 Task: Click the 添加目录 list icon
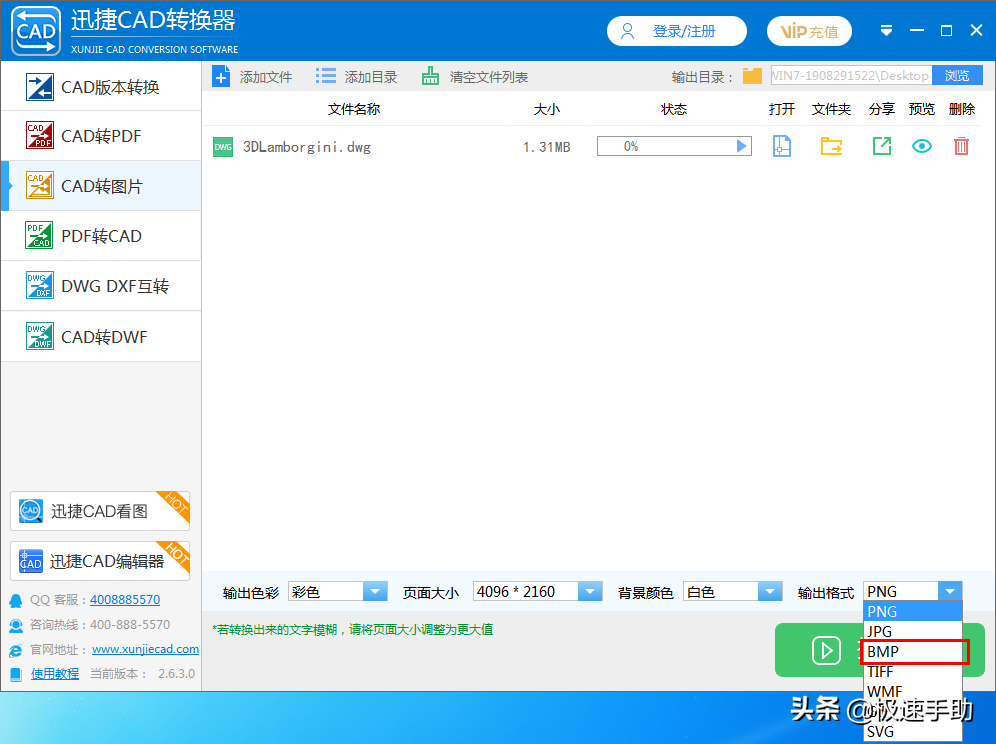point(326,77)
